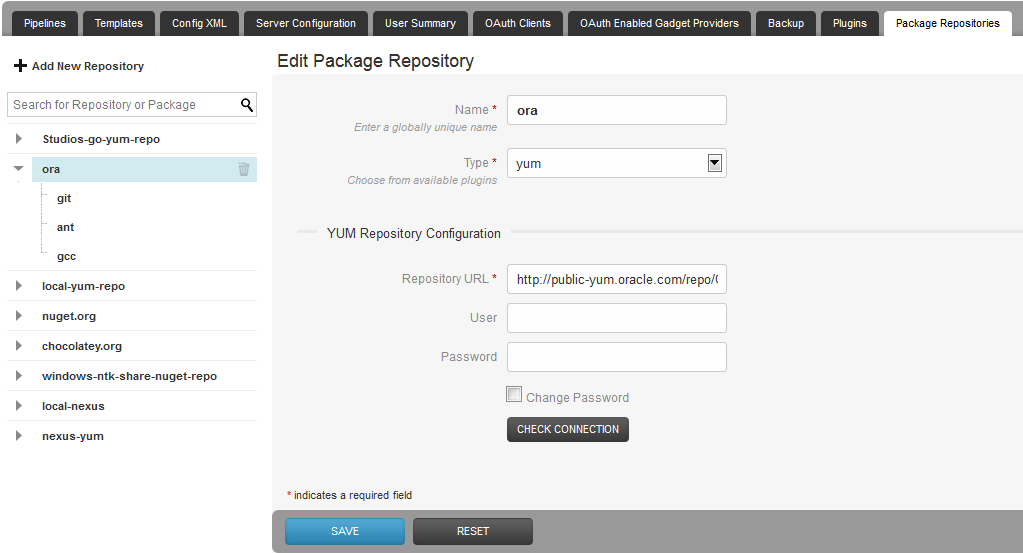Switch to the Pipelines tab
Screen dimensions: 1023x553
[44, 23]
